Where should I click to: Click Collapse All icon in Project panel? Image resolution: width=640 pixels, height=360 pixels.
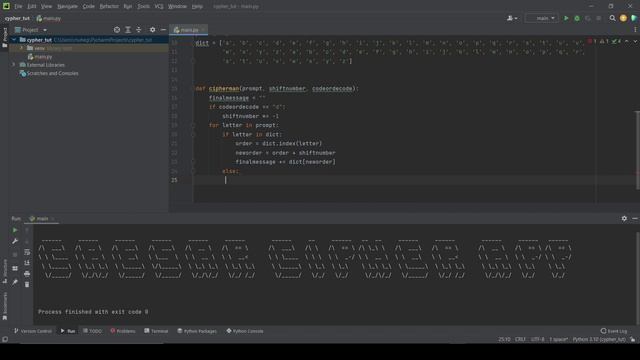tap(139, 30)
